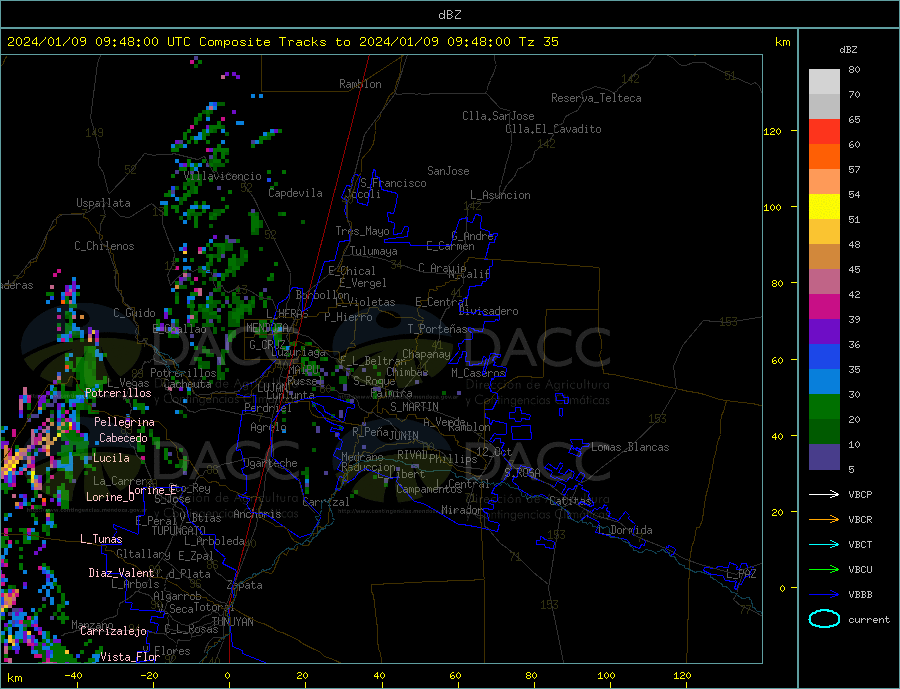Click the S_MARTIN place label

pos(414,407)
